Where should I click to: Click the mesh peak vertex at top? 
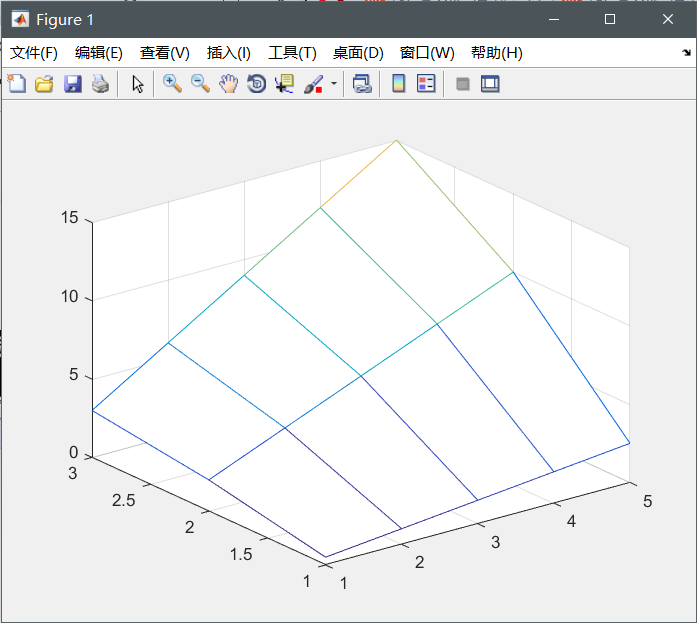(x=397, y=140)
